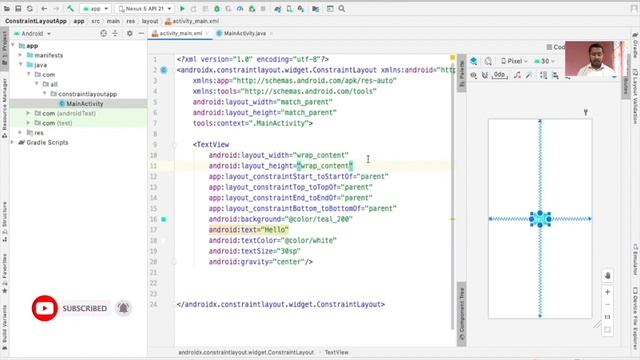Screen dimensions: 640x360
Task: Open Search Everywhere magnifier icon
Action: 342,9
